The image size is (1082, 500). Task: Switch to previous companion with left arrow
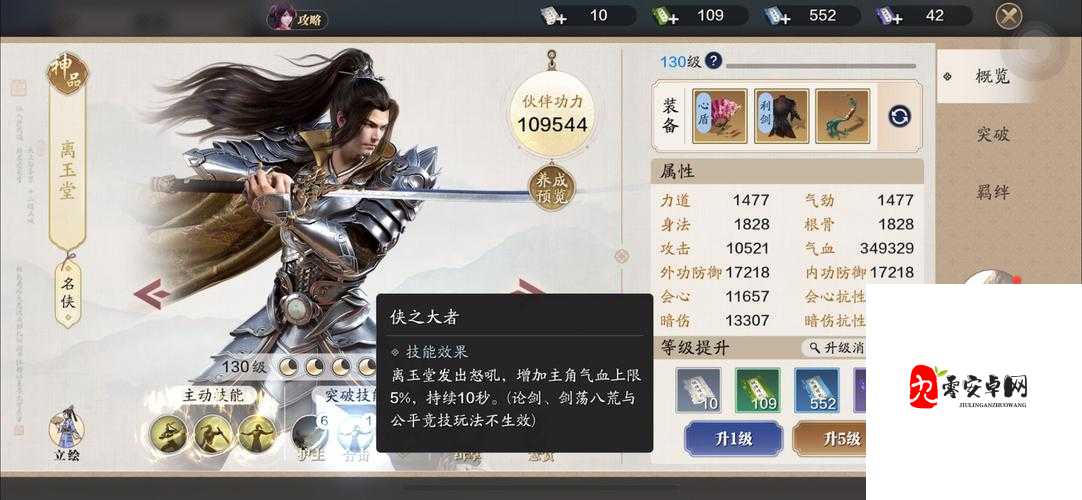(152, 294)
